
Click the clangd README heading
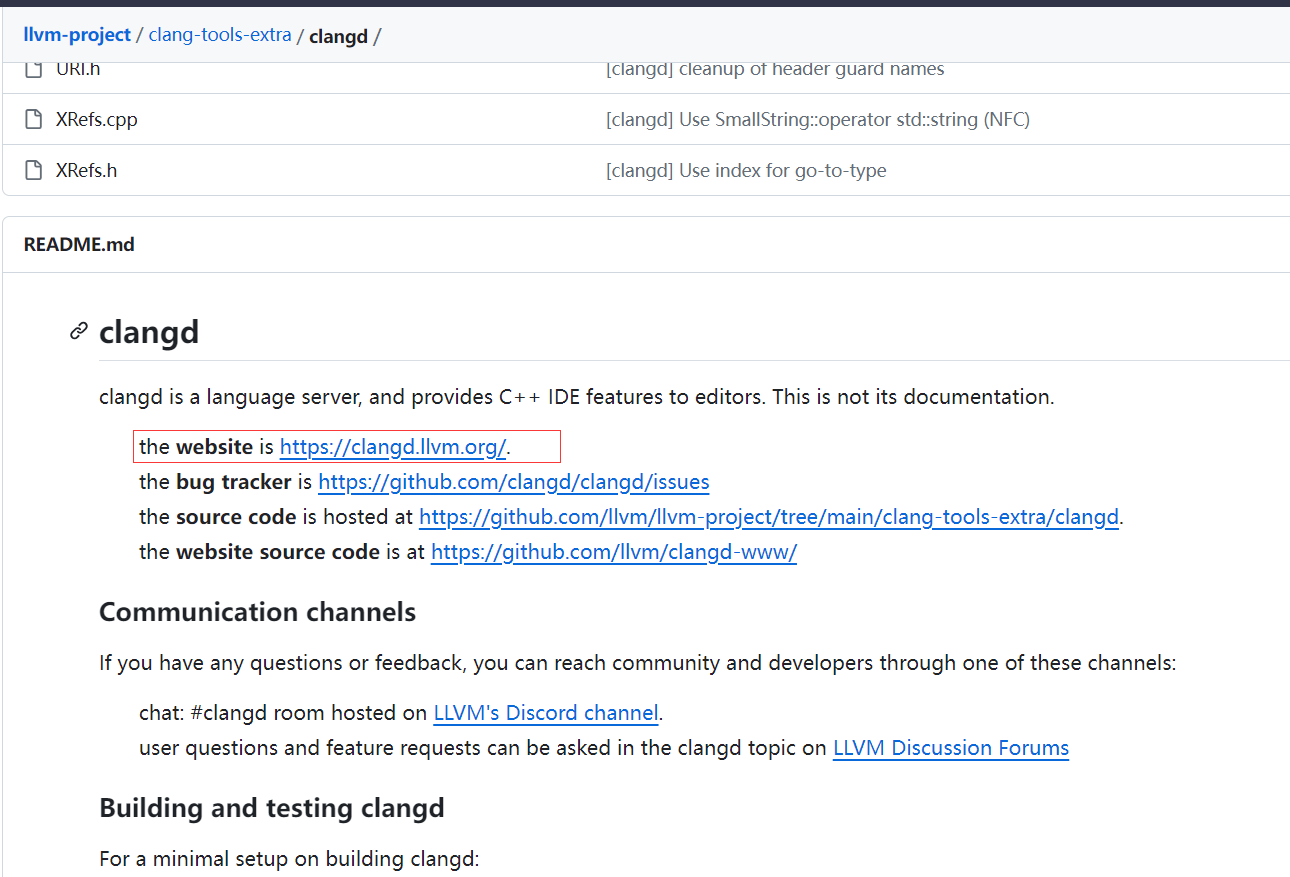(149, 332)
